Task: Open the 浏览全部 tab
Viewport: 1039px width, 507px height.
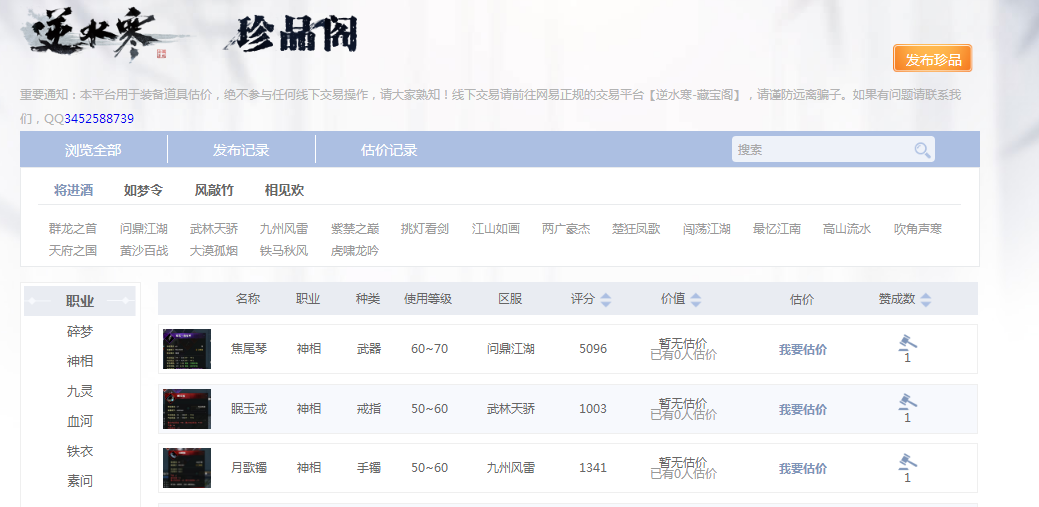Action: click(x=93, y=150)
